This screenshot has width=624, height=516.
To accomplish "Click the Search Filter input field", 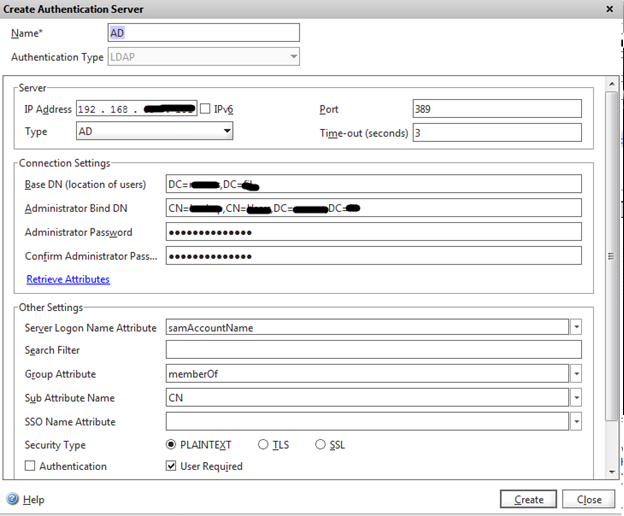I will (374, 350).
